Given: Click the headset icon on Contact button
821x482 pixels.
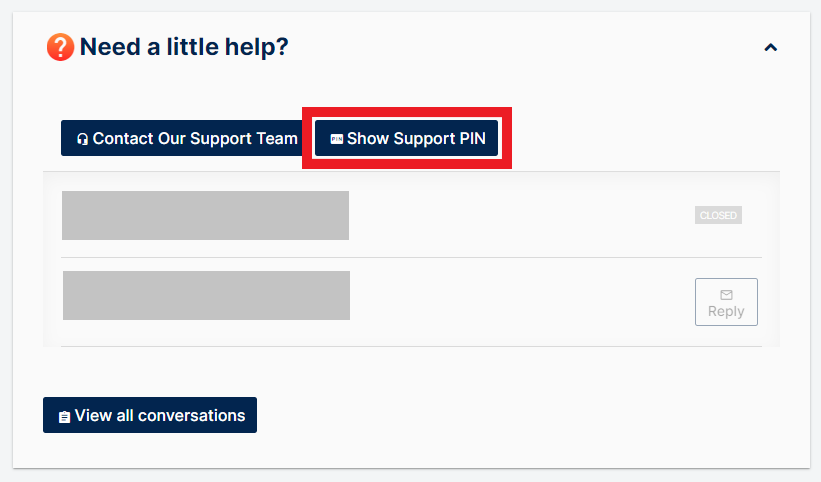Looking at the screenshot, I should (82, 139).
